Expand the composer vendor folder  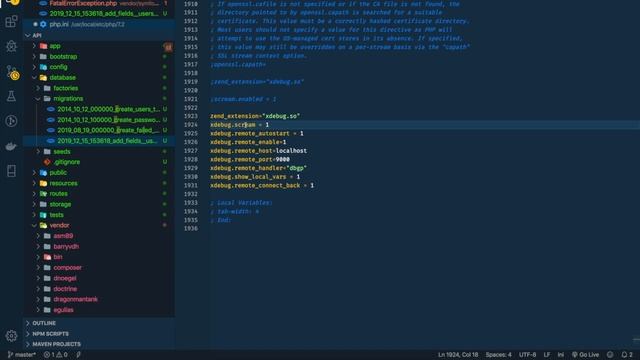tap(99, 268)
